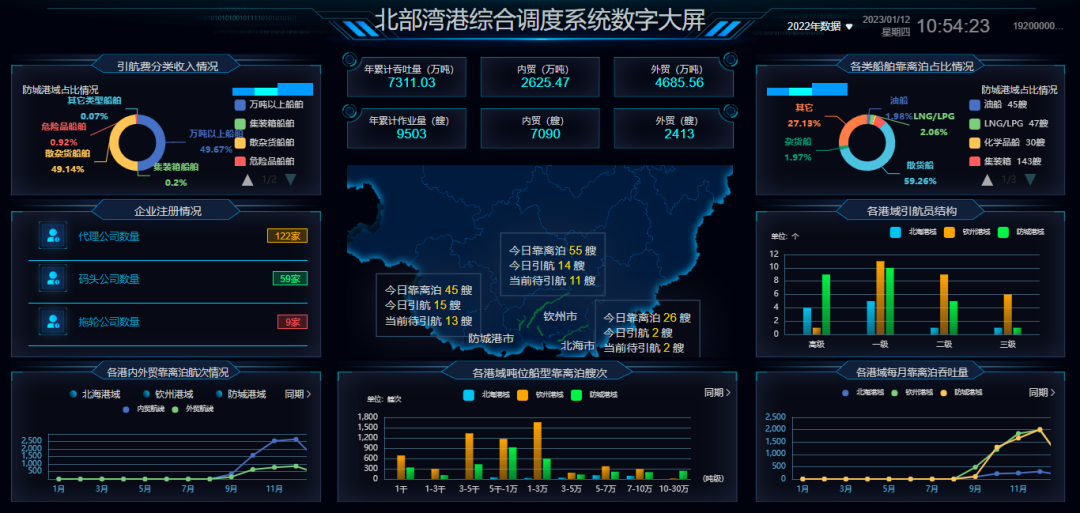Select 钦州港域 in the 内外贸航次 chart

pyautogui.click(x=167, y=395)
